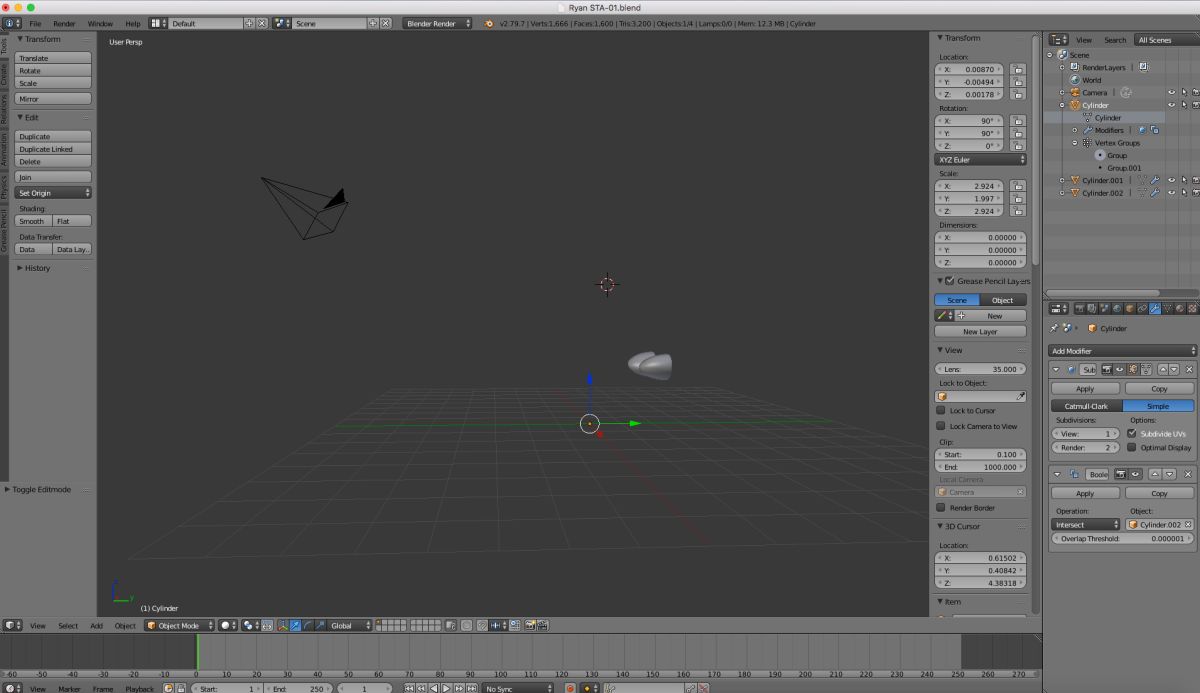1200x693 pixels.
Task: Toggle visibility eye for Cylinder.002
Action: (1171, 193)
